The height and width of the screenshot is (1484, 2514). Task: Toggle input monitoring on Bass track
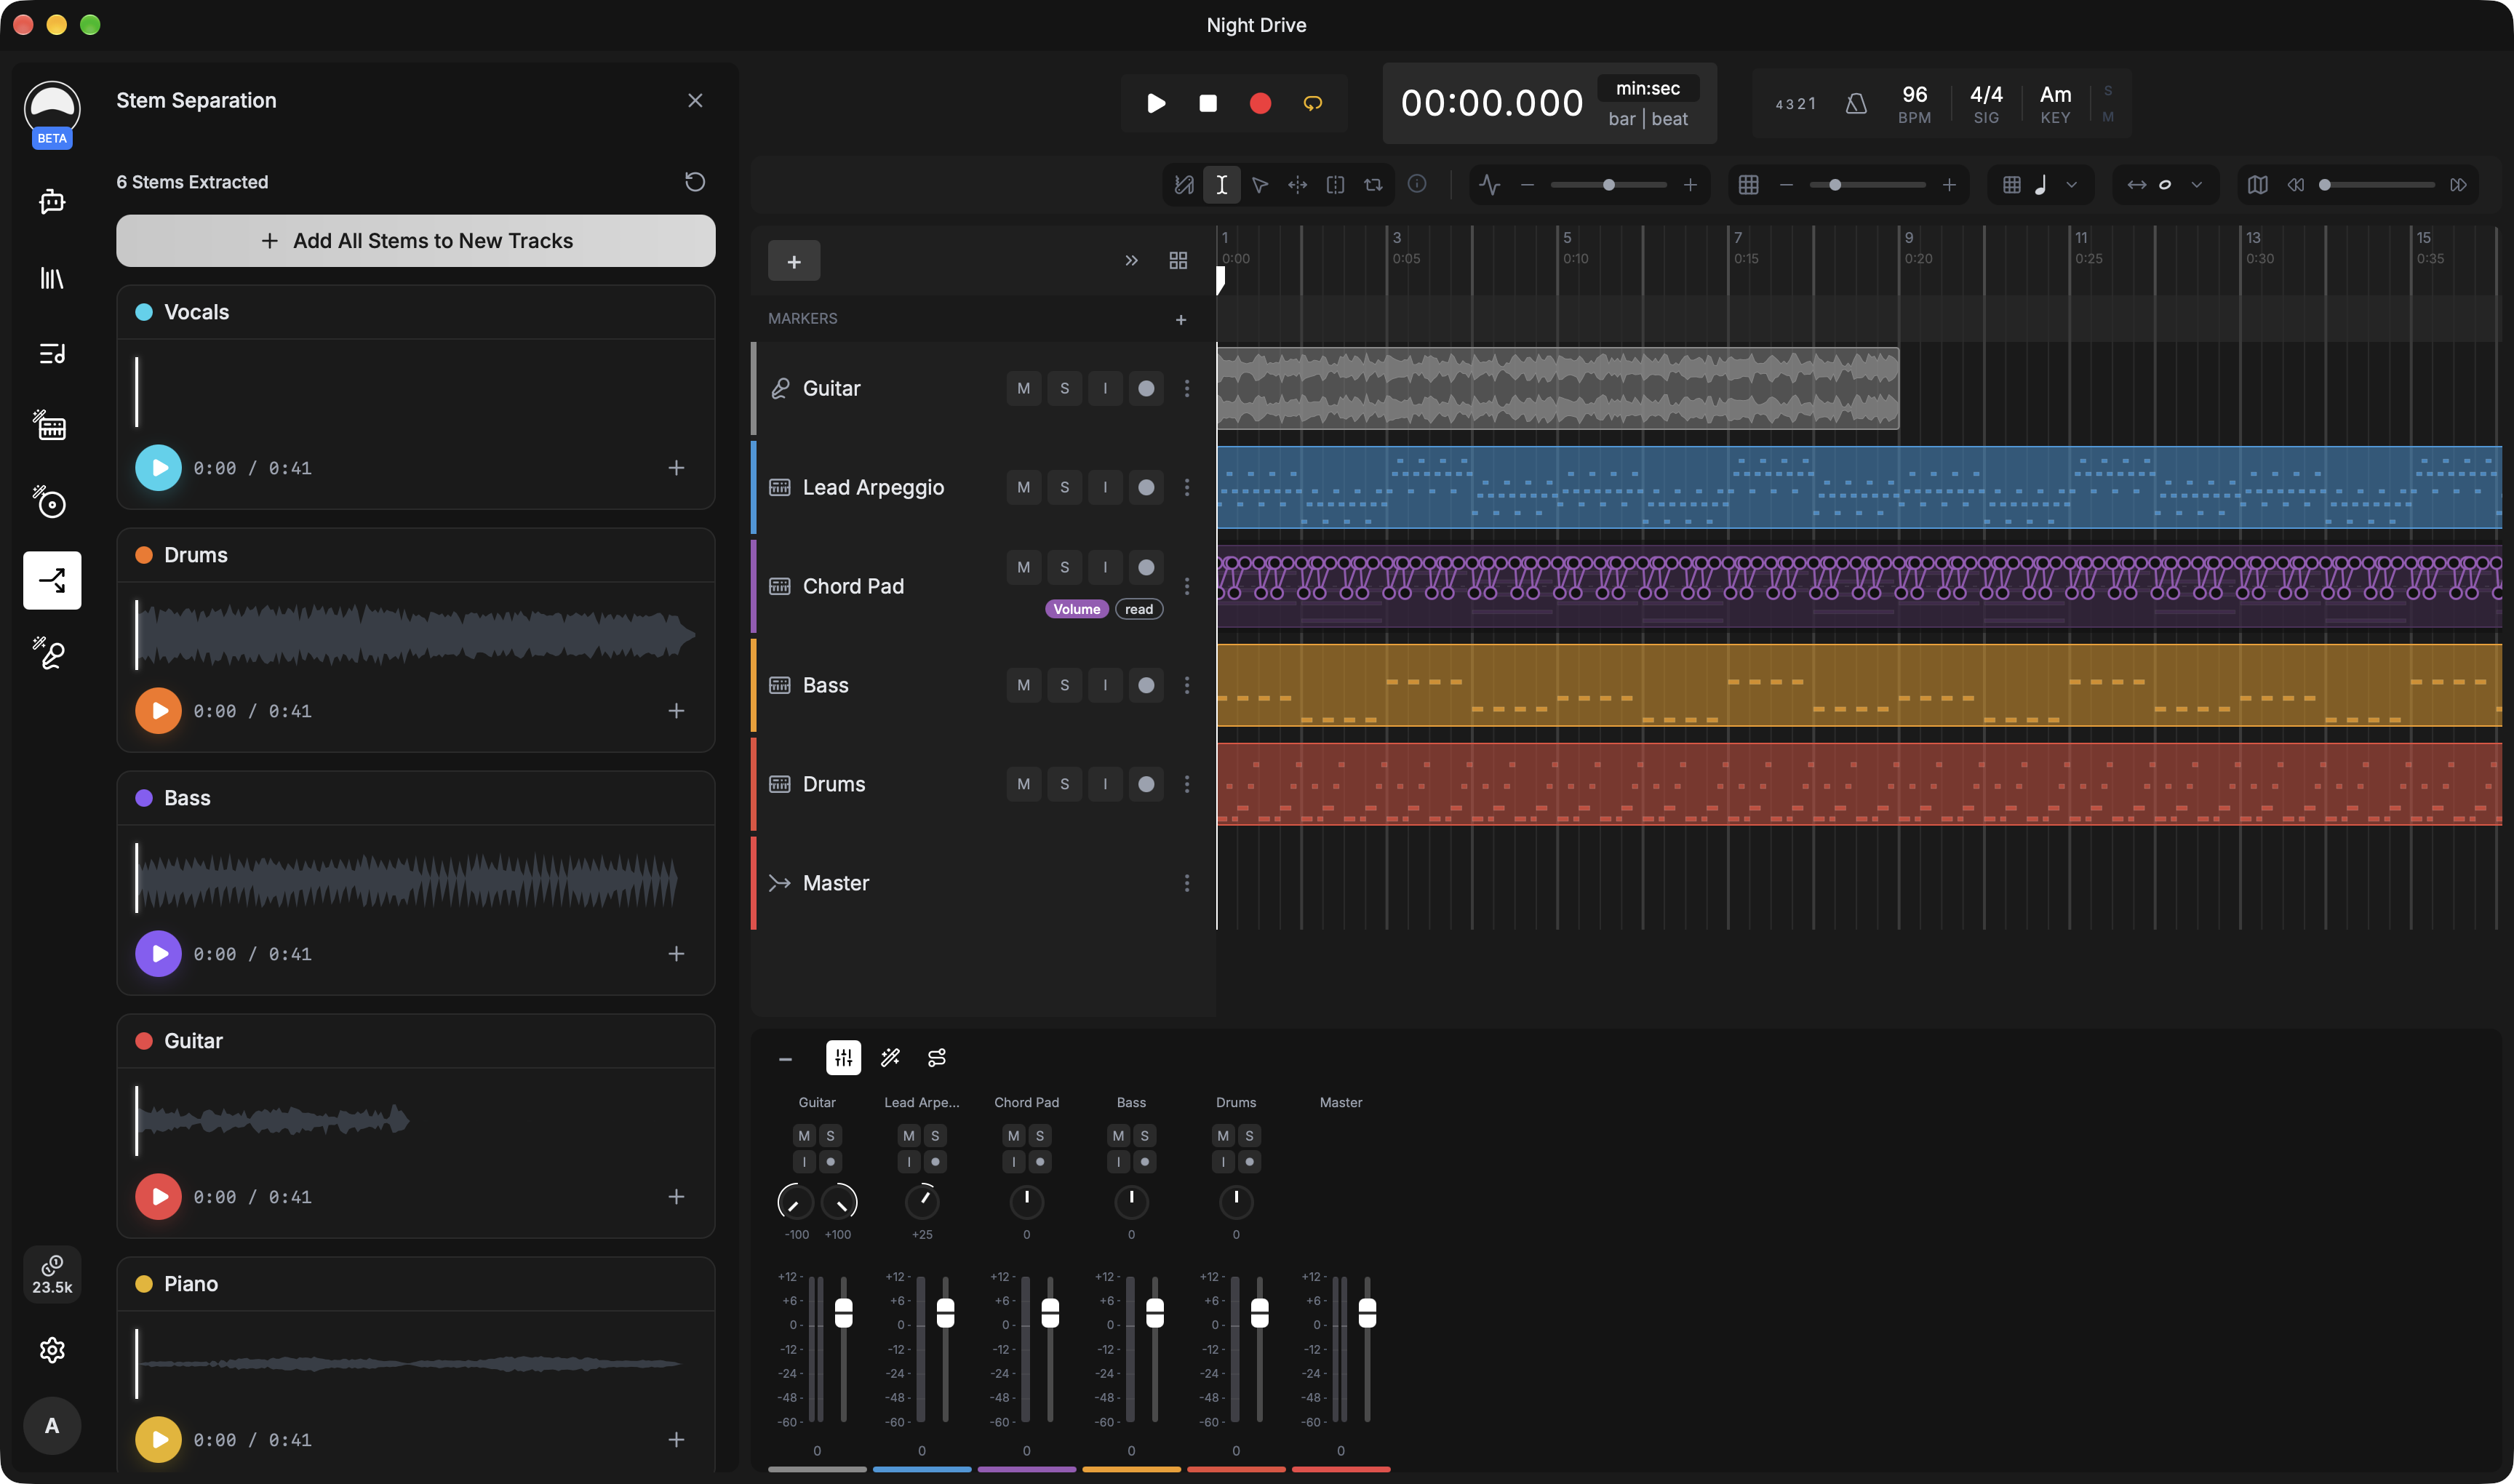(x=1105, y=685)
